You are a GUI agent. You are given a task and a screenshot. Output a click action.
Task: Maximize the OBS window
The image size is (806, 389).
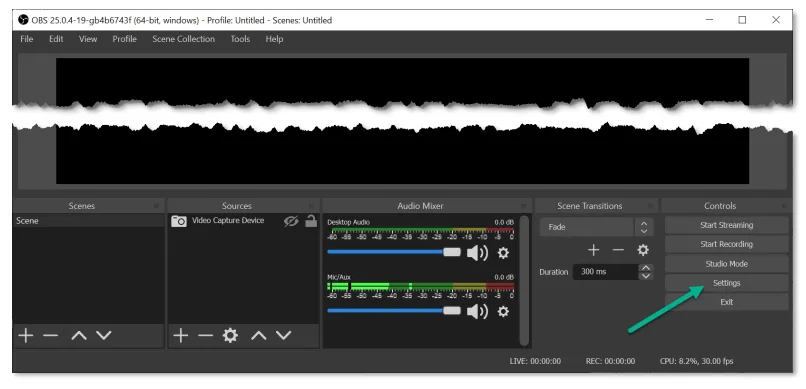click(742, 20)
